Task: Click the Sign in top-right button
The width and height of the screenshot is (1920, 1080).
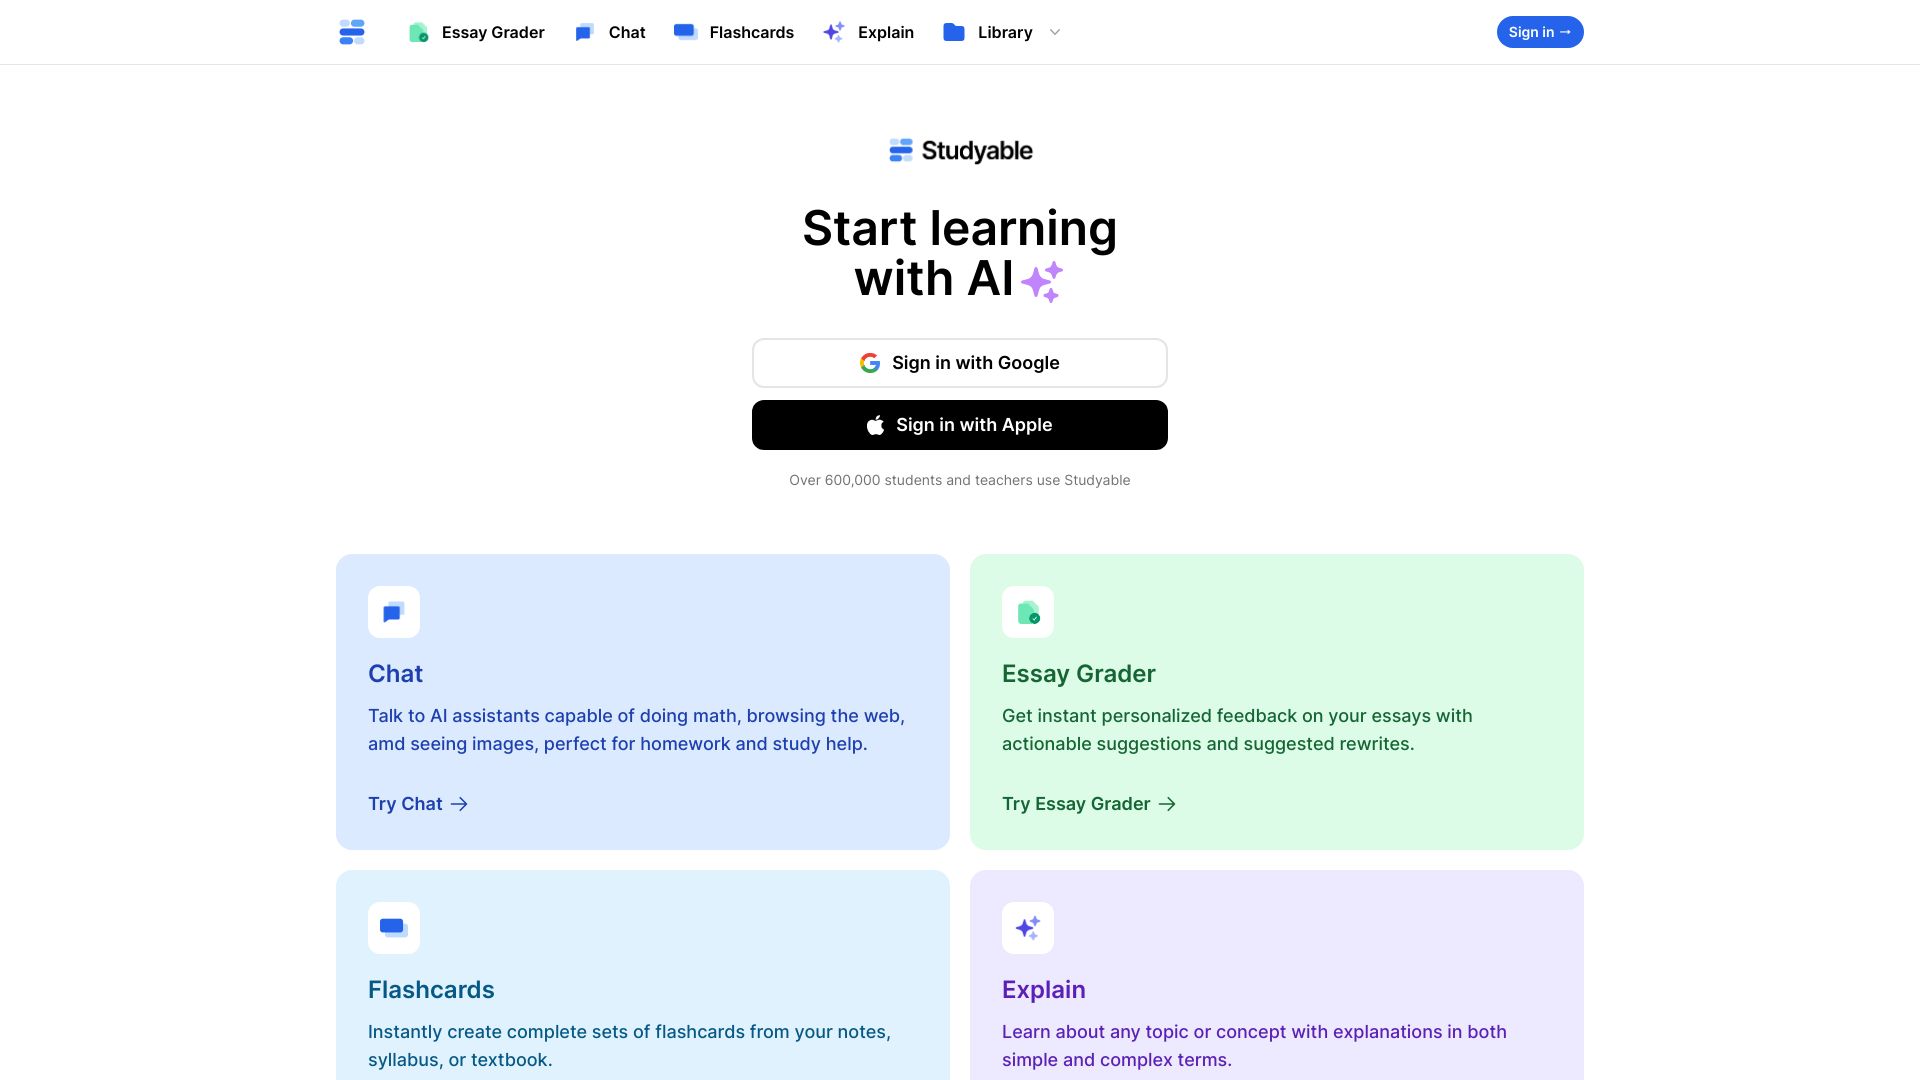Action: [x=1539, y=32]
